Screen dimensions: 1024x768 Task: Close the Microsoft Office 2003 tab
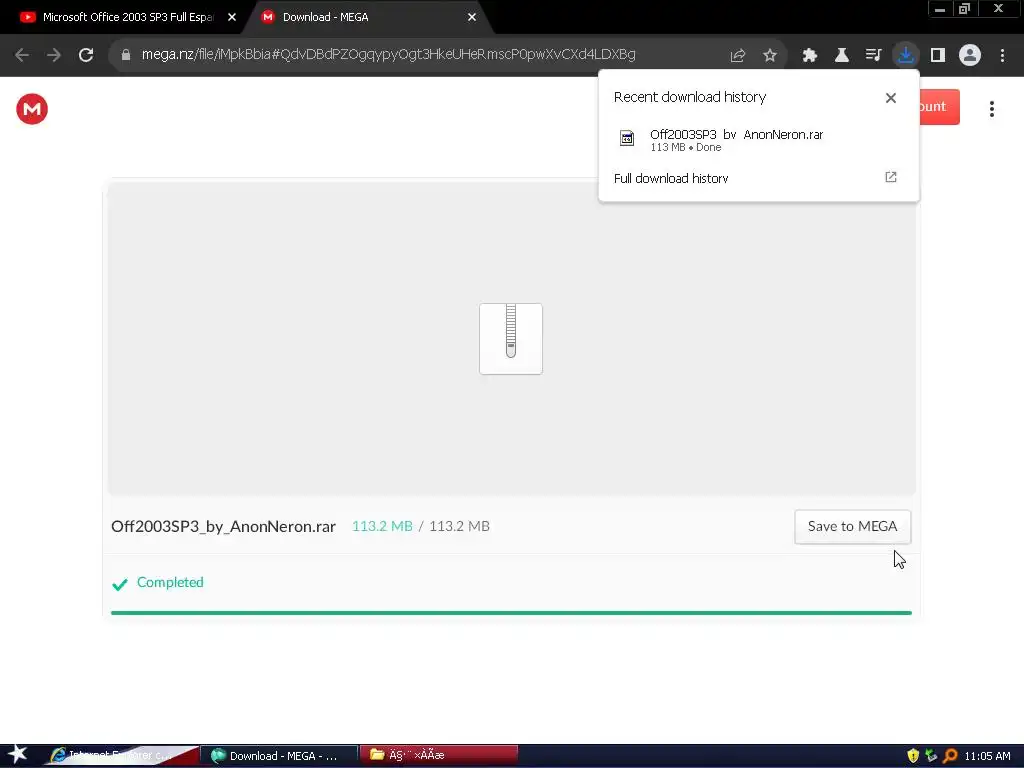pyautogui.click(x=232, y=18)
